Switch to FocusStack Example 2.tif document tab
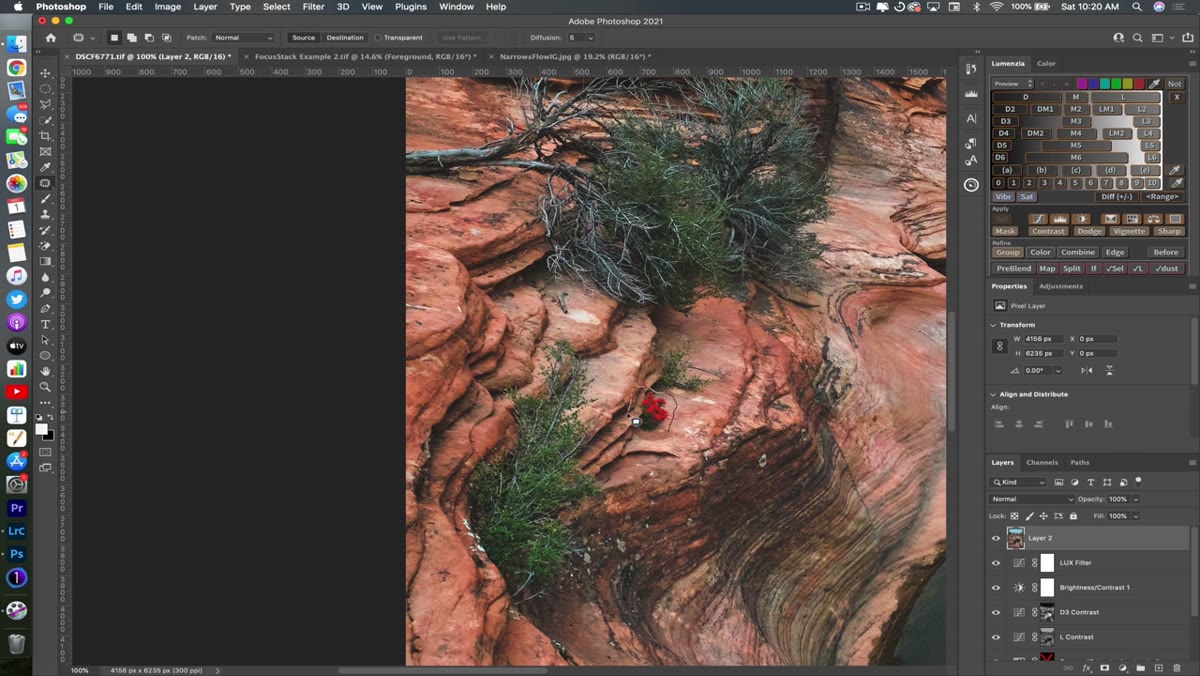 click(x=365, y=56)
